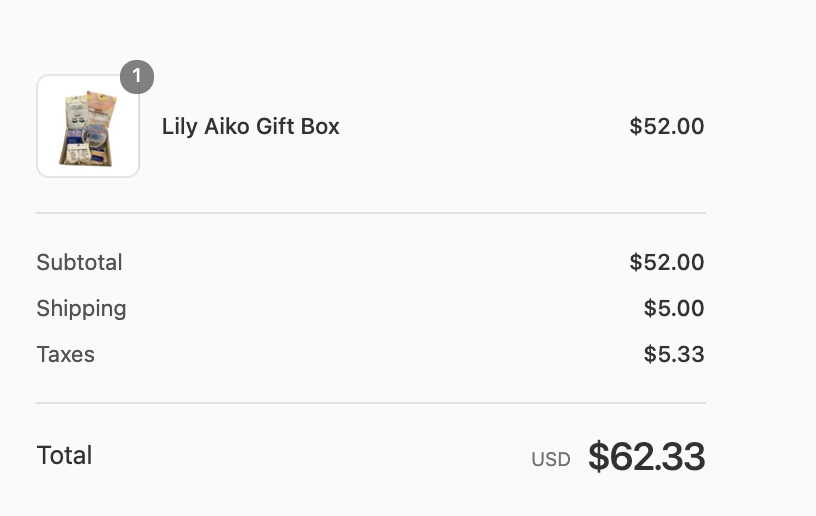Click the Total label
Viewport: 816px width, 516px height.
tap(64, 456)
